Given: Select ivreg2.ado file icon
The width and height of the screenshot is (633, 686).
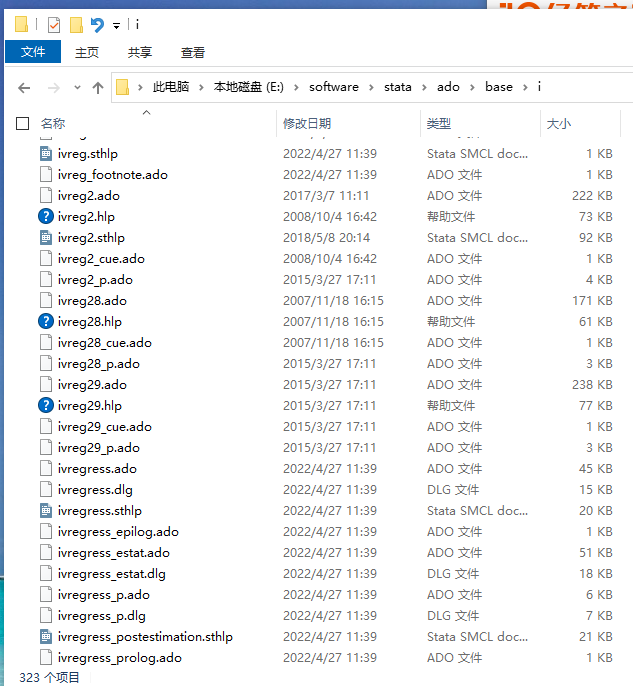Looking at the screenshot, I should [x=46, y=196].
